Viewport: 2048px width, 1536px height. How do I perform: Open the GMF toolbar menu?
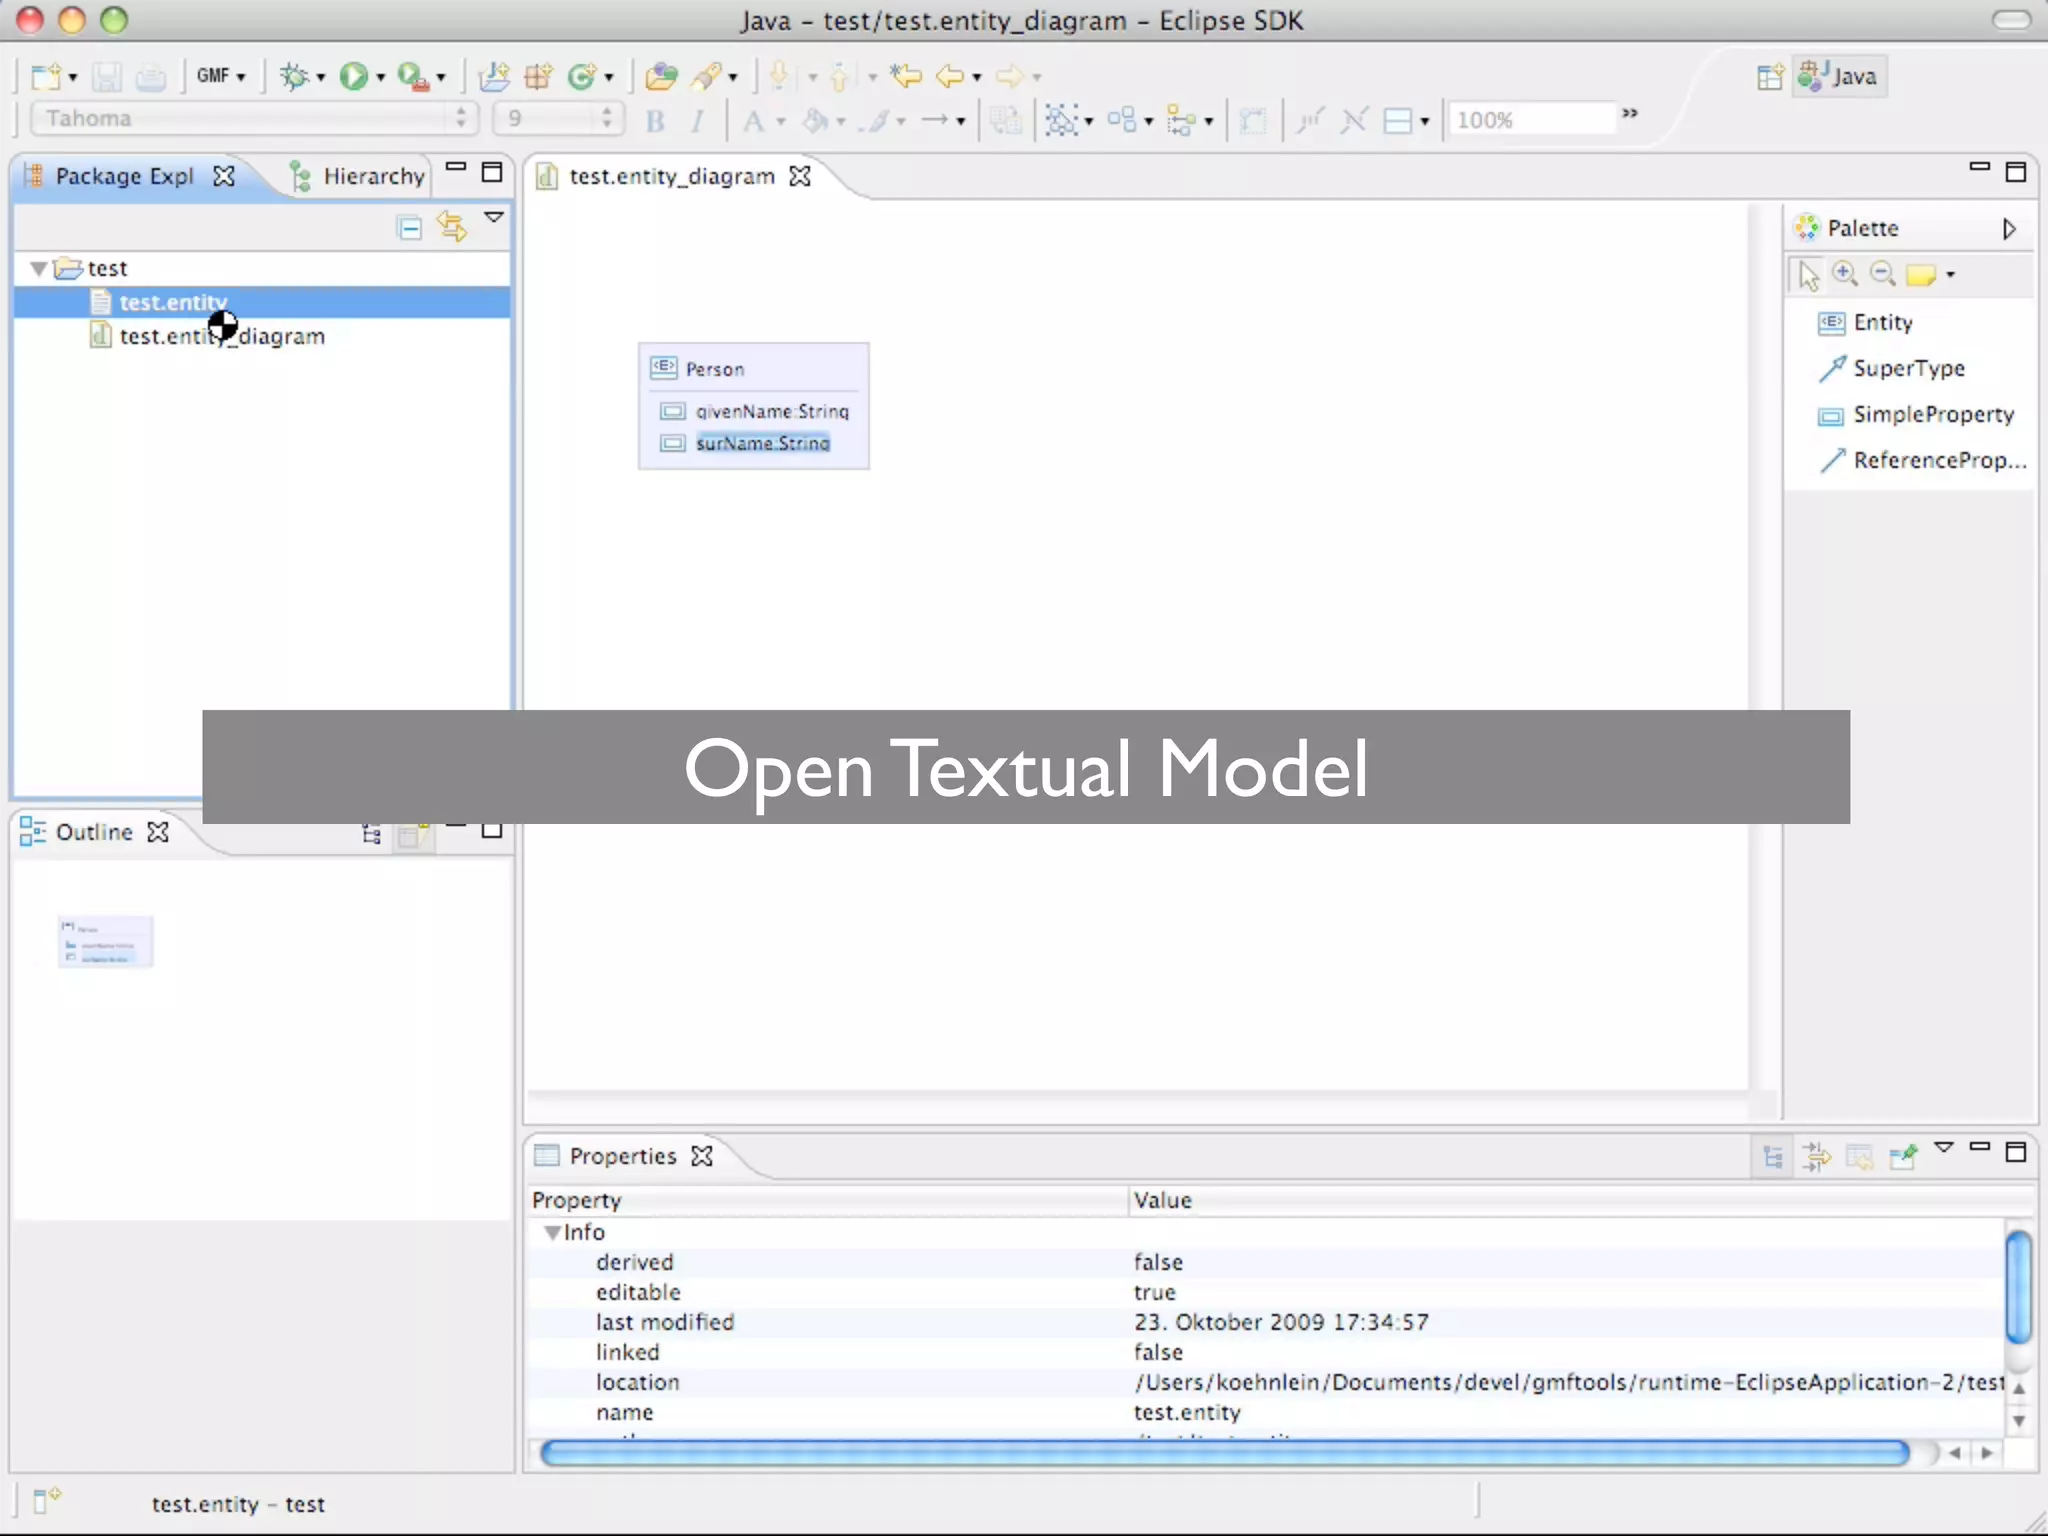(x=221, y=76)
